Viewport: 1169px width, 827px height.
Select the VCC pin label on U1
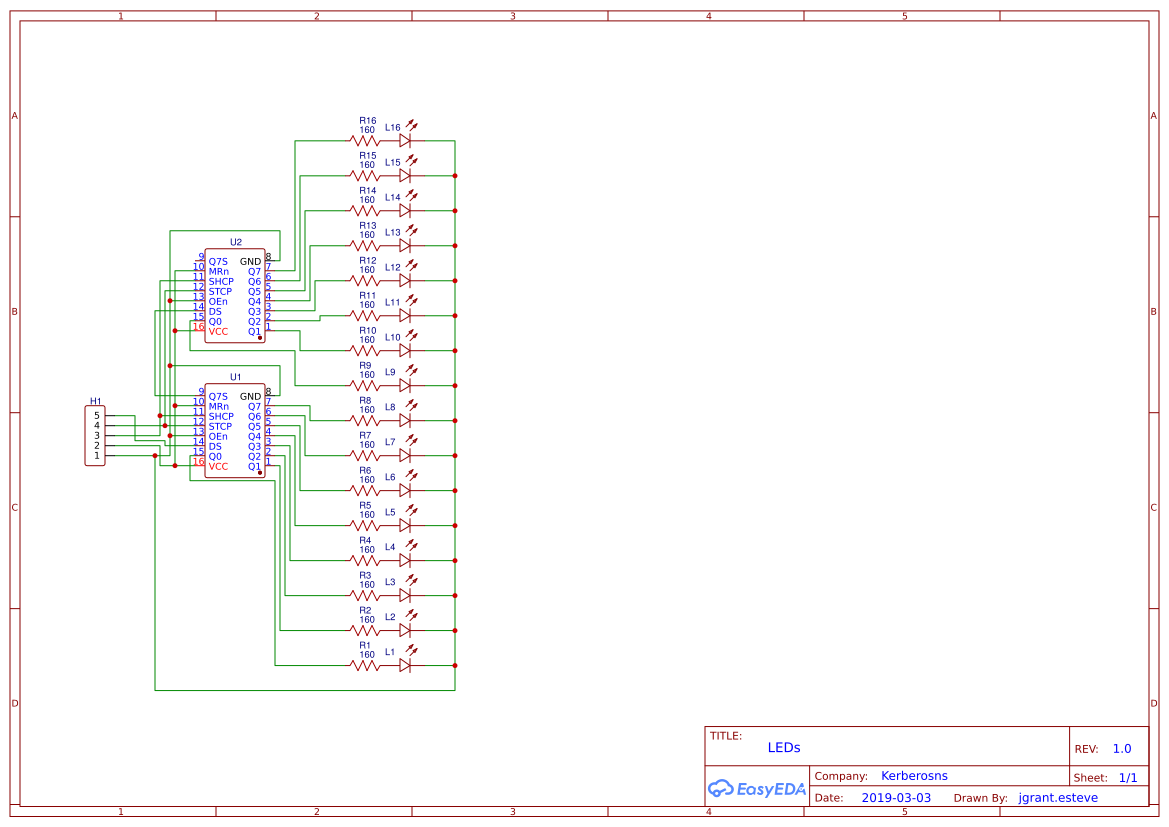click(219, 466)
